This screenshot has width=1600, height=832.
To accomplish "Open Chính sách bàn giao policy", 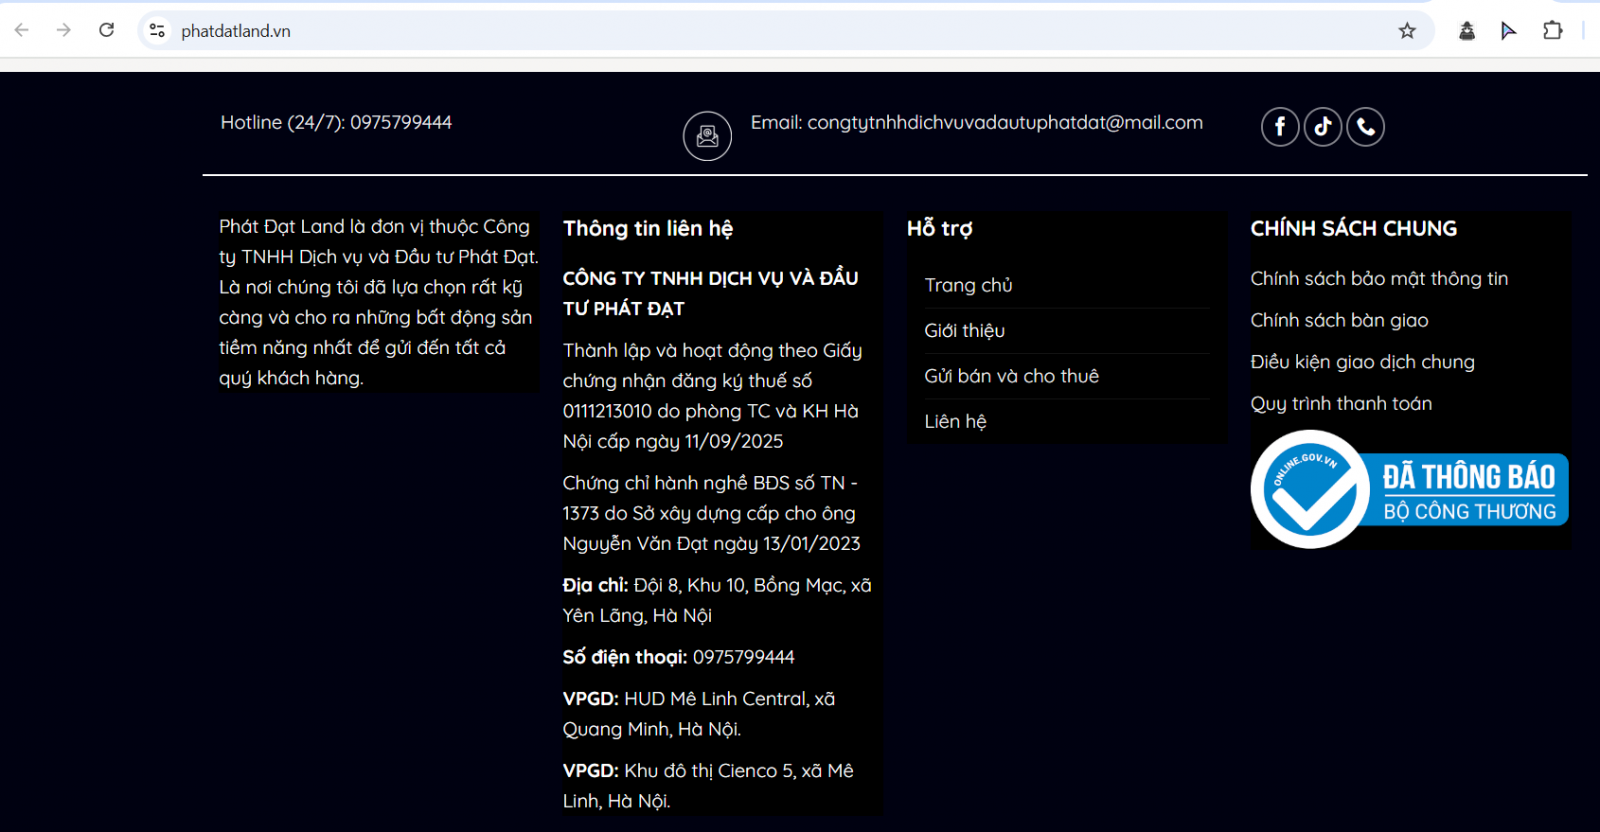I will click(1339, 321).
